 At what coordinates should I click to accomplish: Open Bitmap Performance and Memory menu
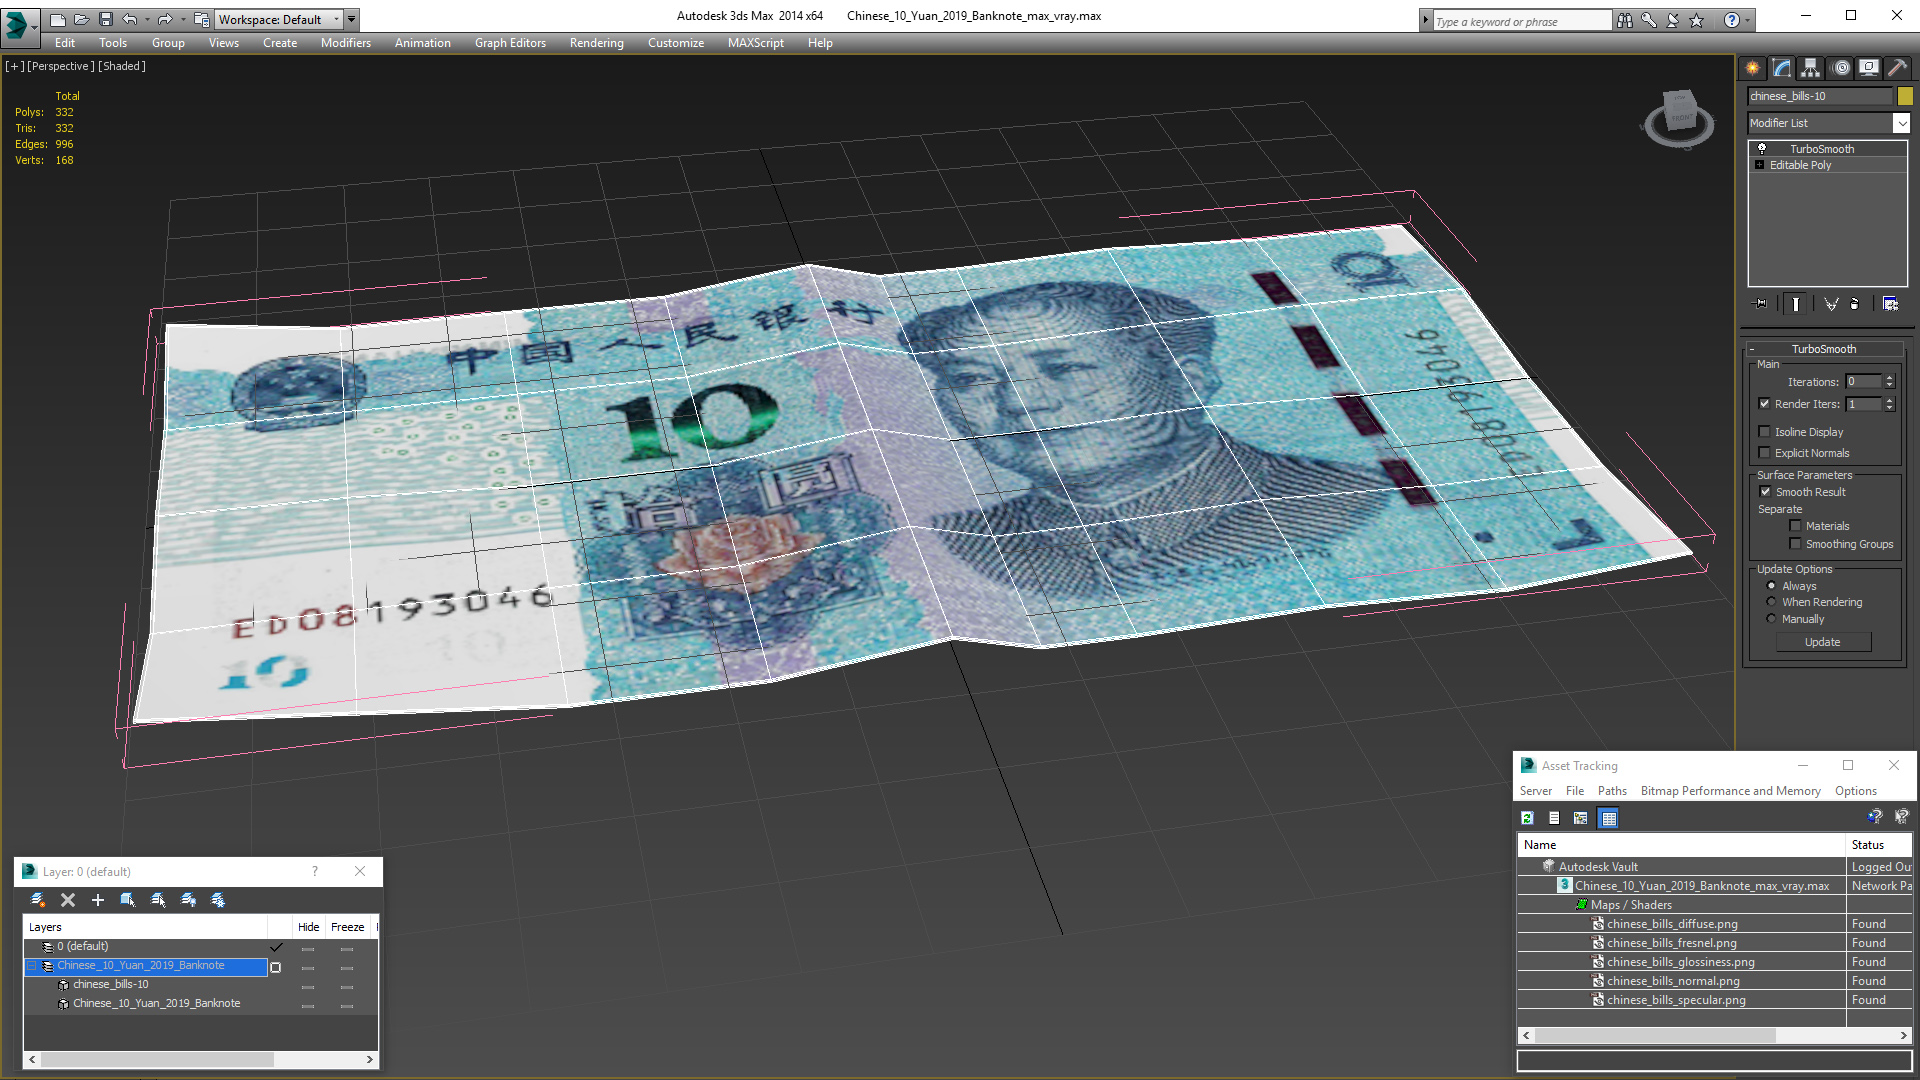[x=1730, y=791]
